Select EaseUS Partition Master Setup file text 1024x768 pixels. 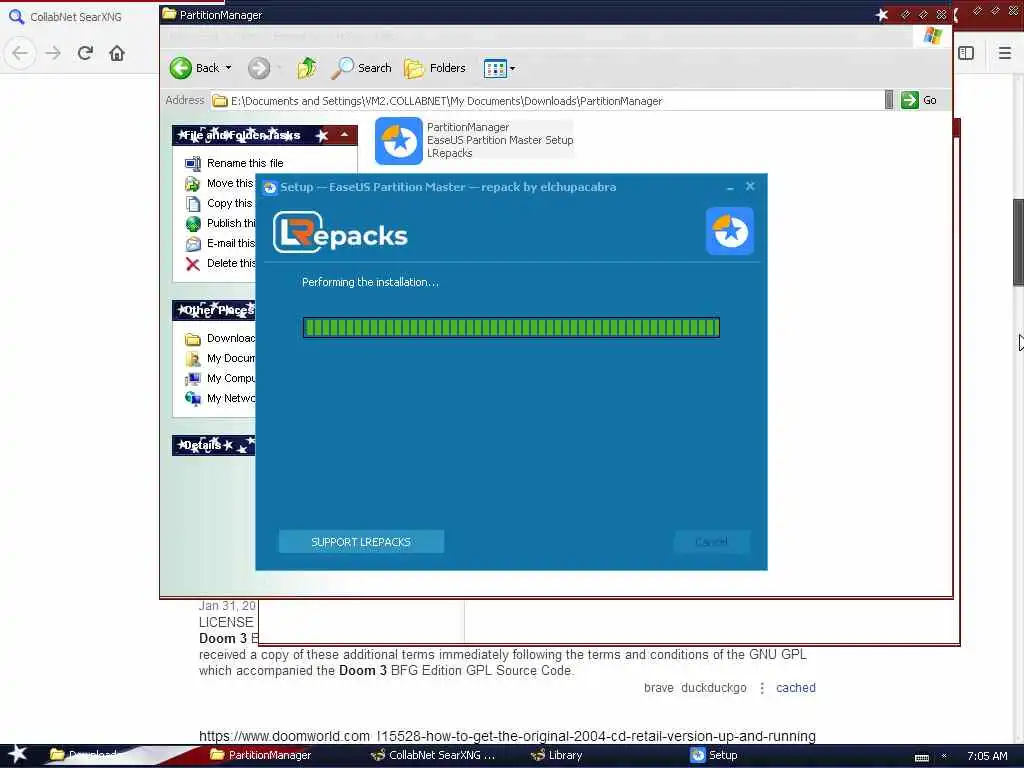click(x=500, y=140)
